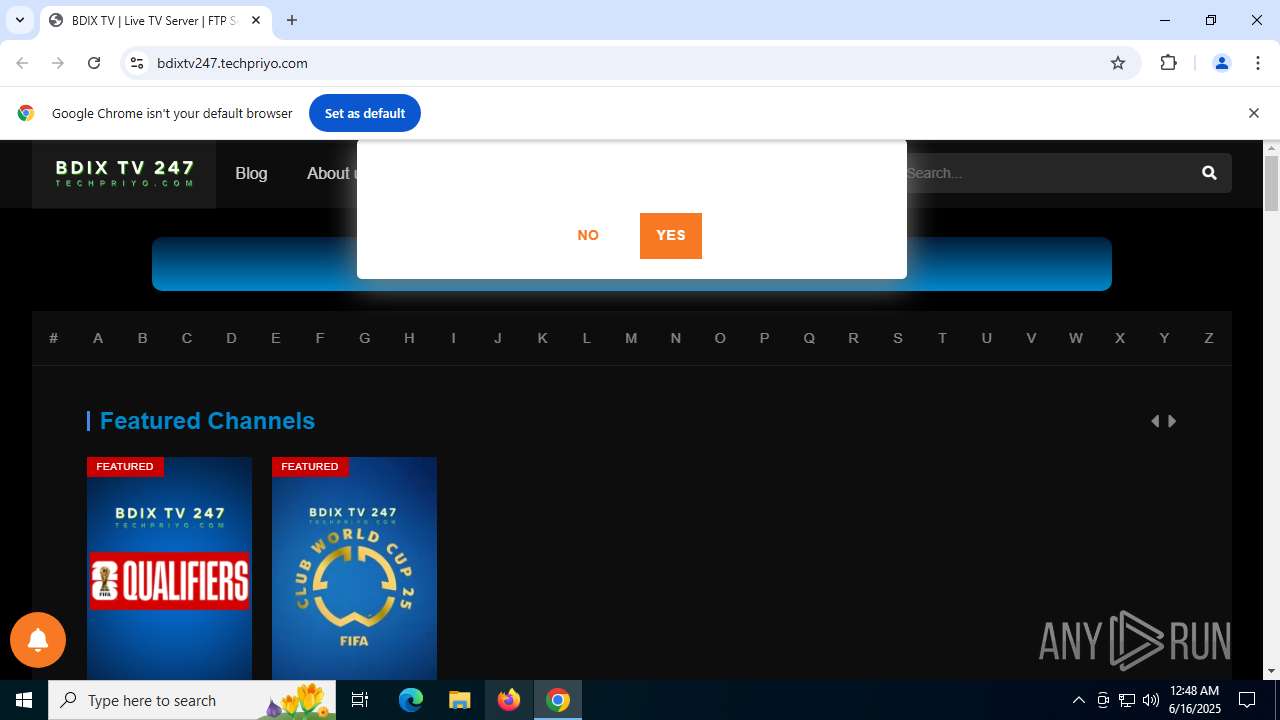This screenshot has width=1280, height=720.
Task: Filter channels by letter Z
Action: (1209, 338)
